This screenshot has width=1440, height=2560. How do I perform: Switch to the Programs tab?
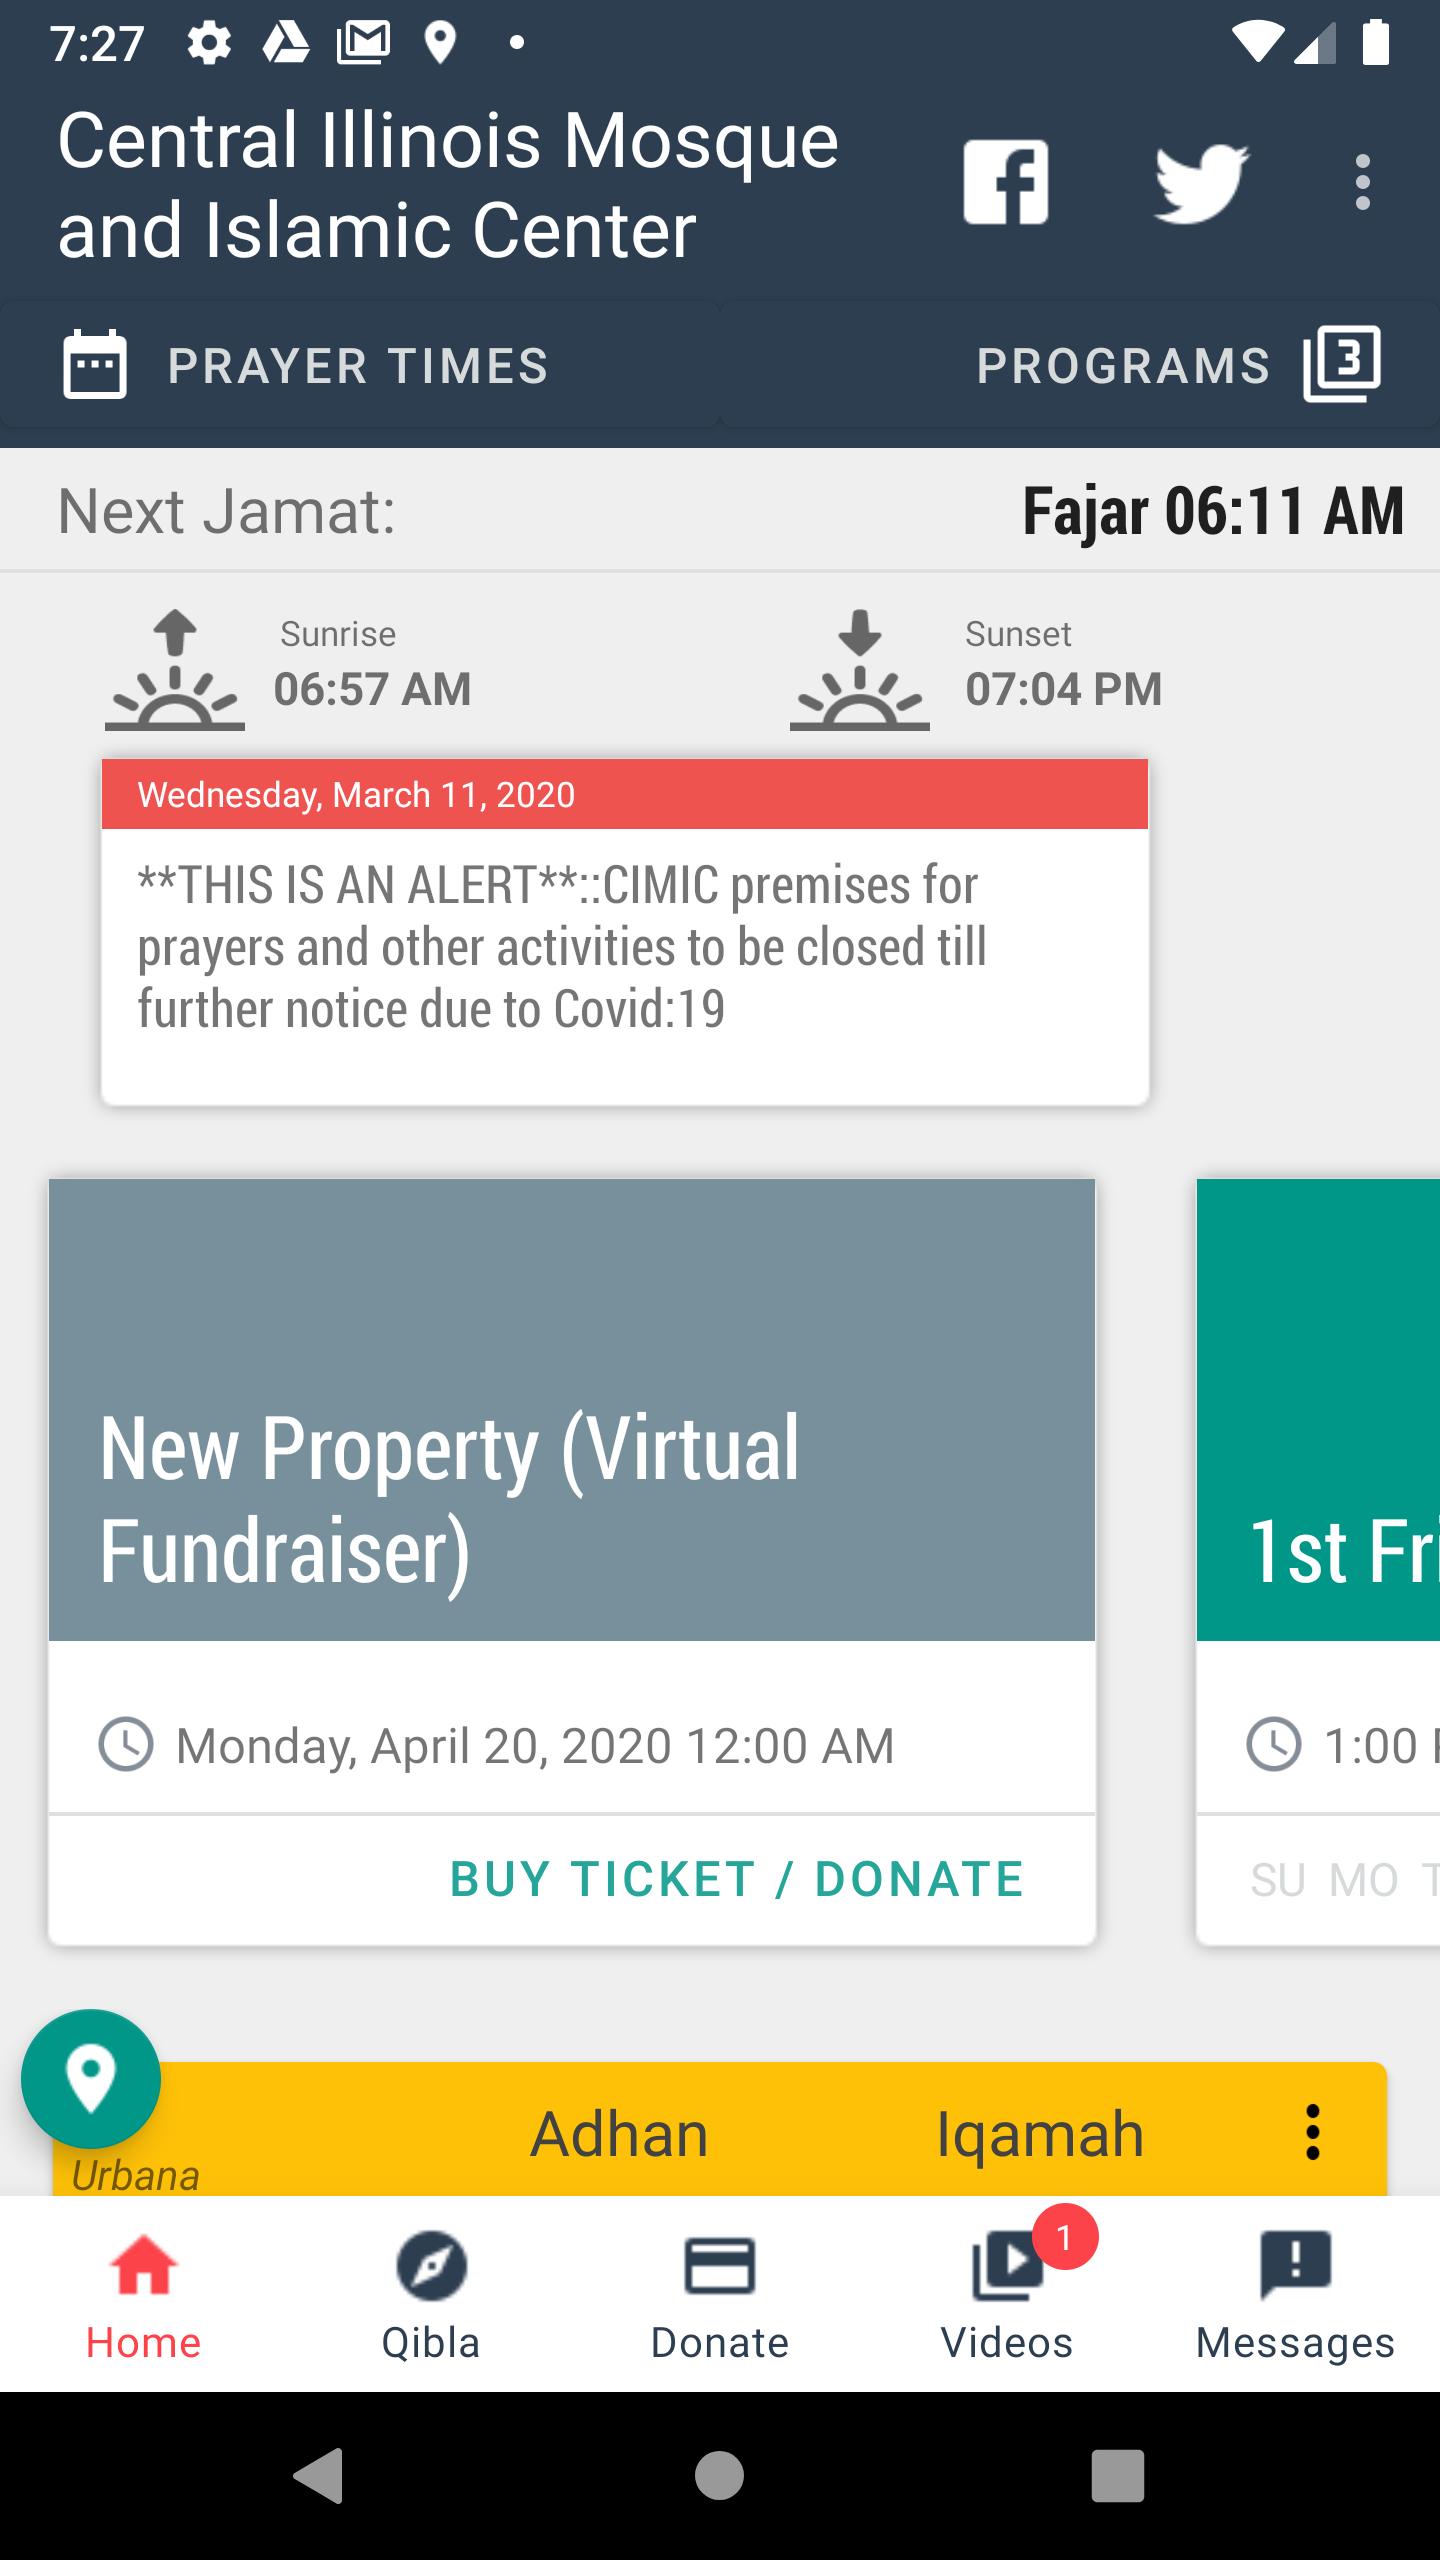[1080, 366]
